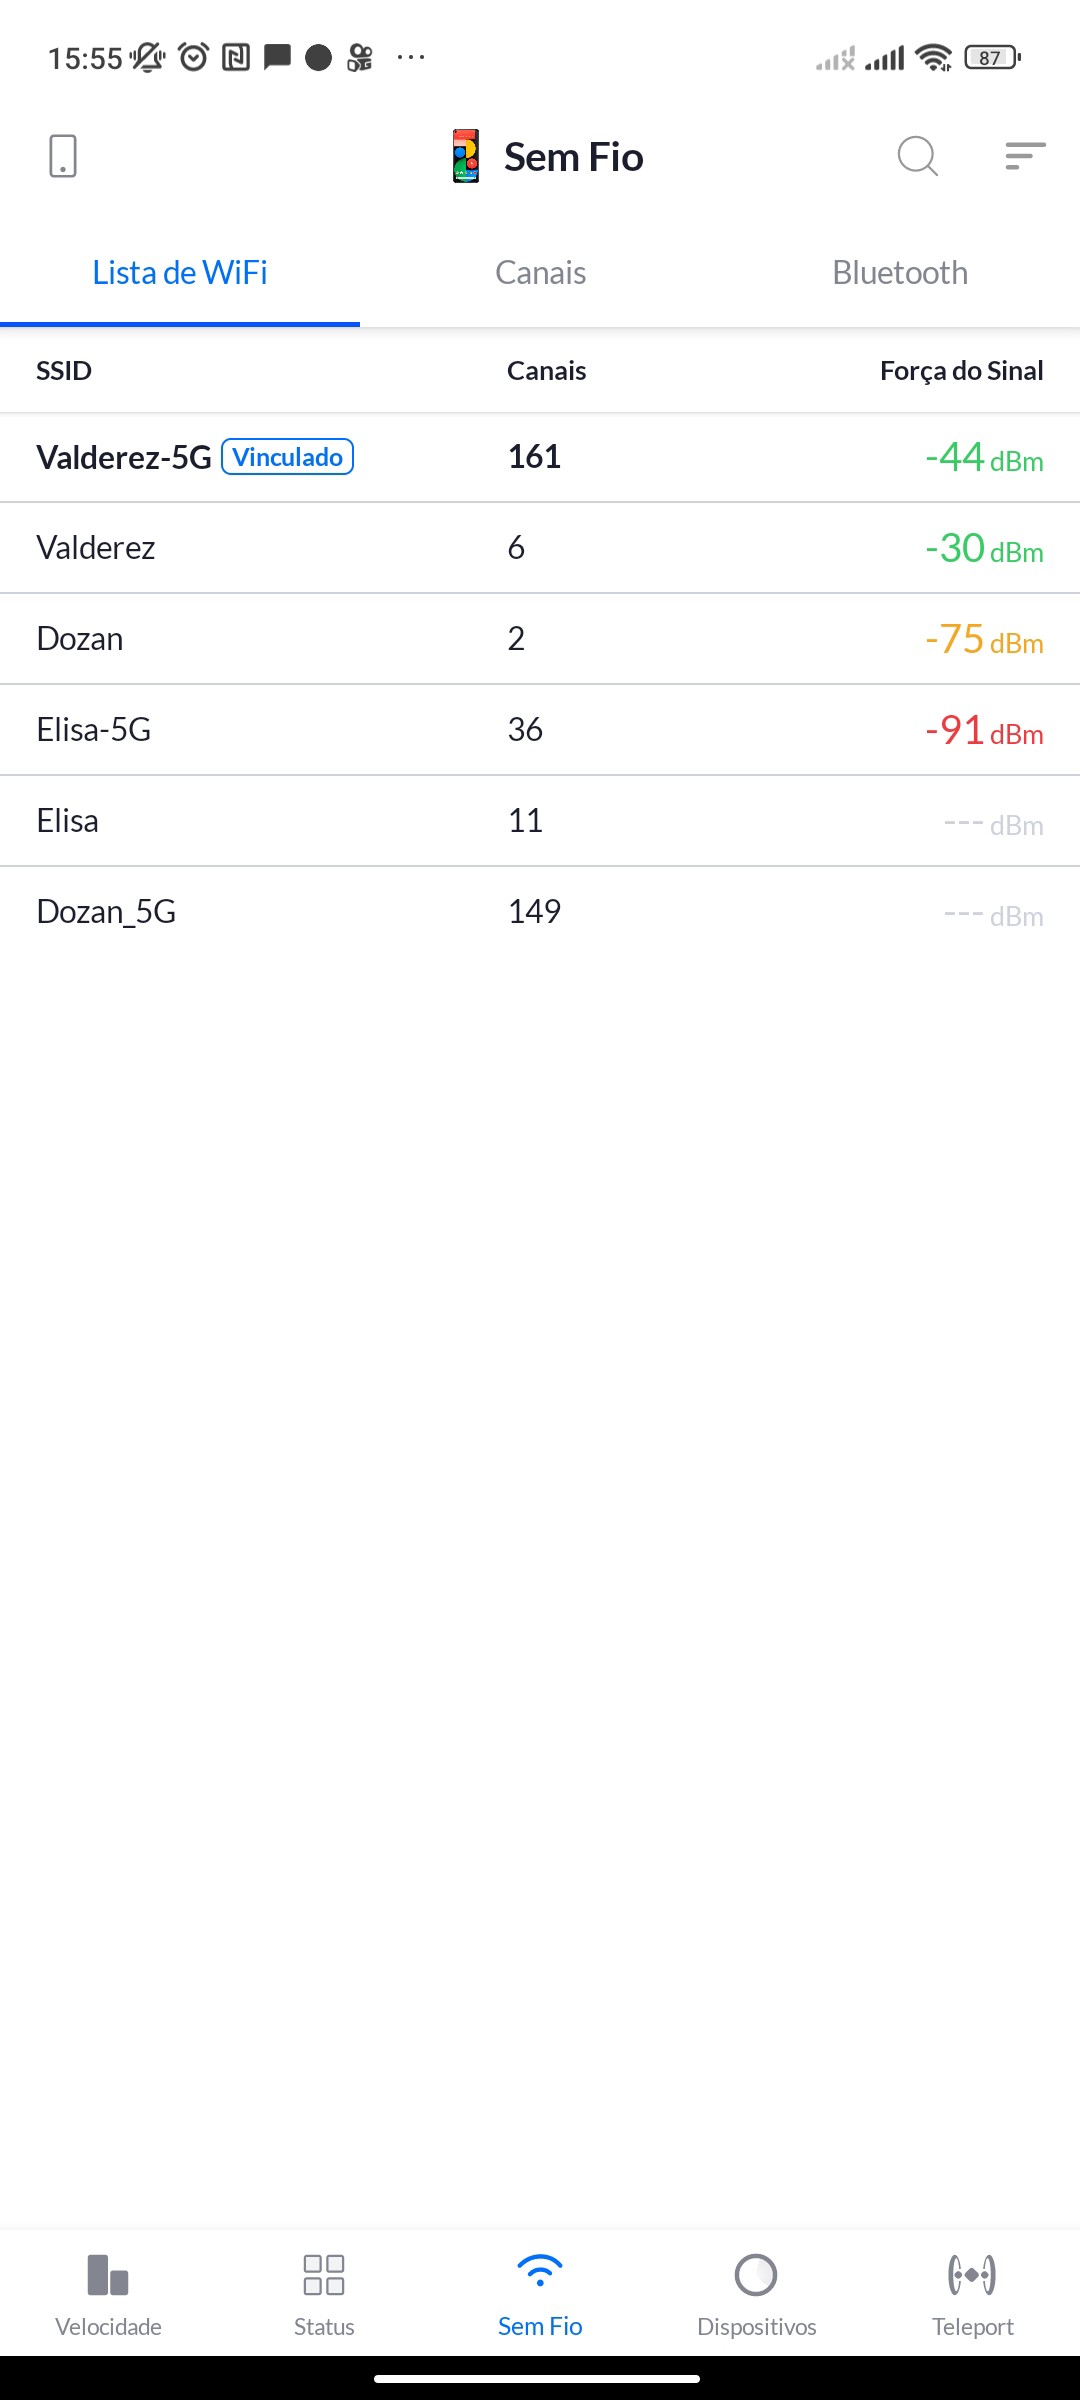
Task: Open the search magnifier icon
Action: pyautogui.click(x=917, y=157)
